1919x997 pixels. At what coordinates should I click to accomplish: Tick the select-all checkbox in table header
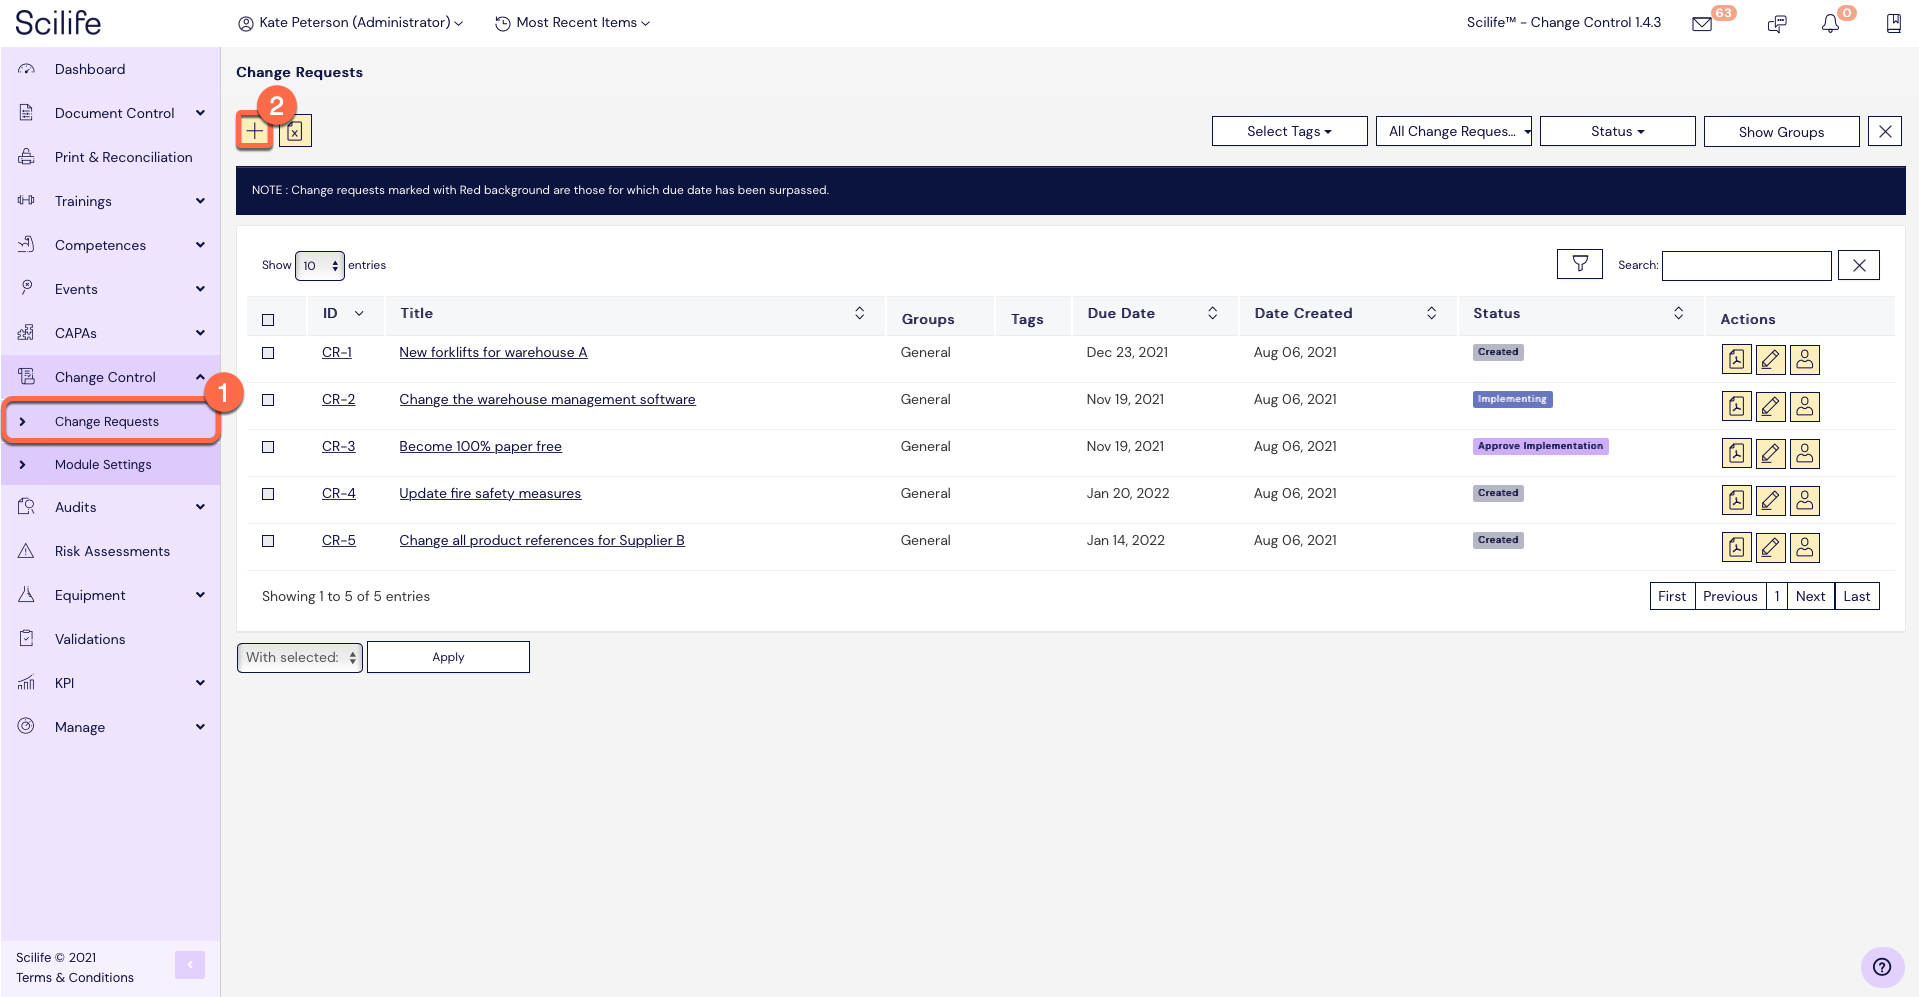pos(267,319)
